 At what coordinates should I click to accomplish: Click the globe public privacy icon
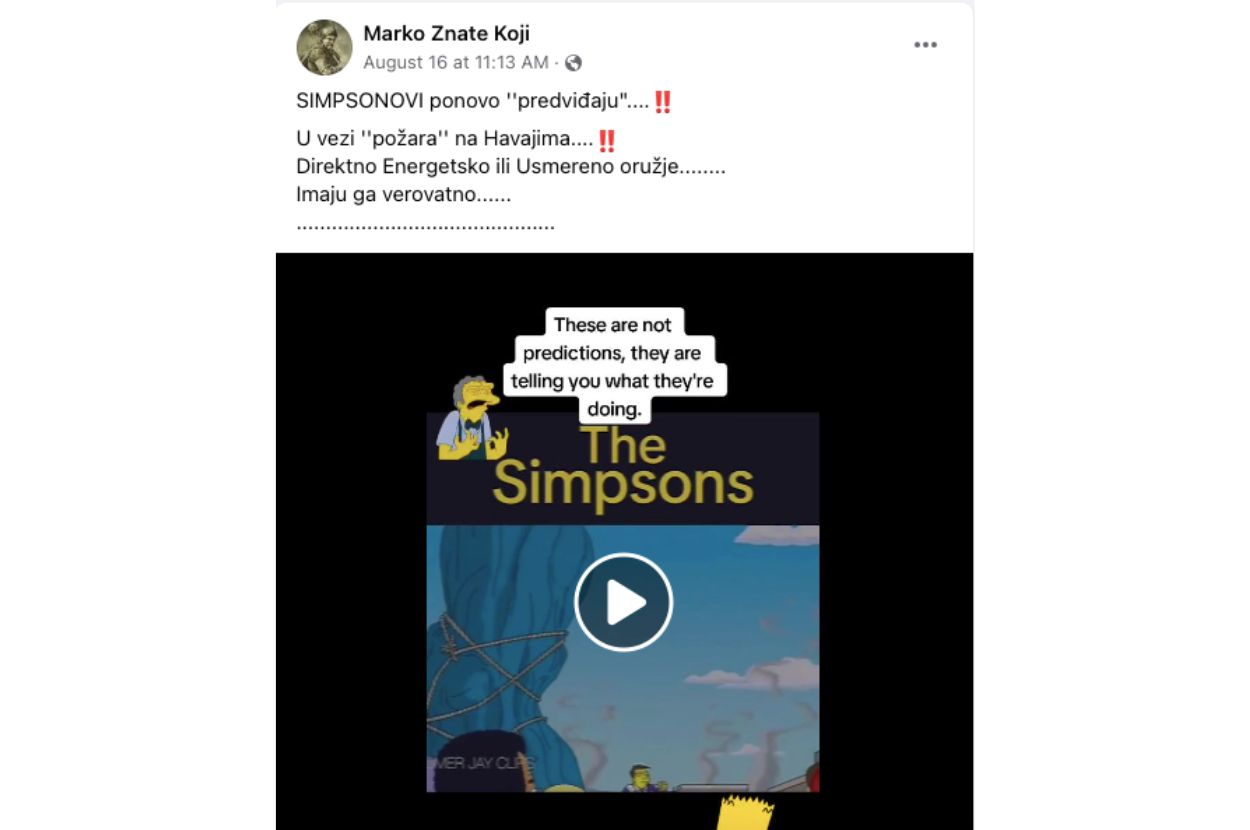(573, 63)
